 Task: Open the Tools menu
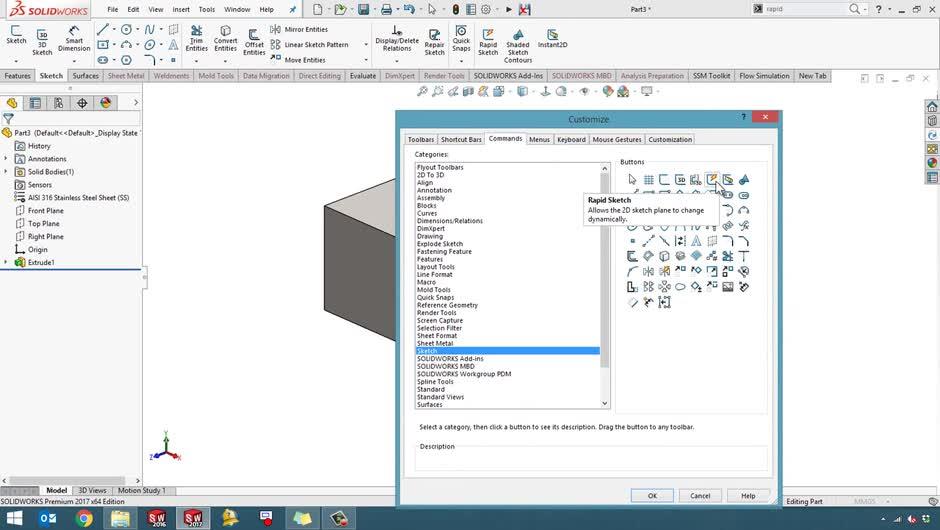tap(207, 9)
